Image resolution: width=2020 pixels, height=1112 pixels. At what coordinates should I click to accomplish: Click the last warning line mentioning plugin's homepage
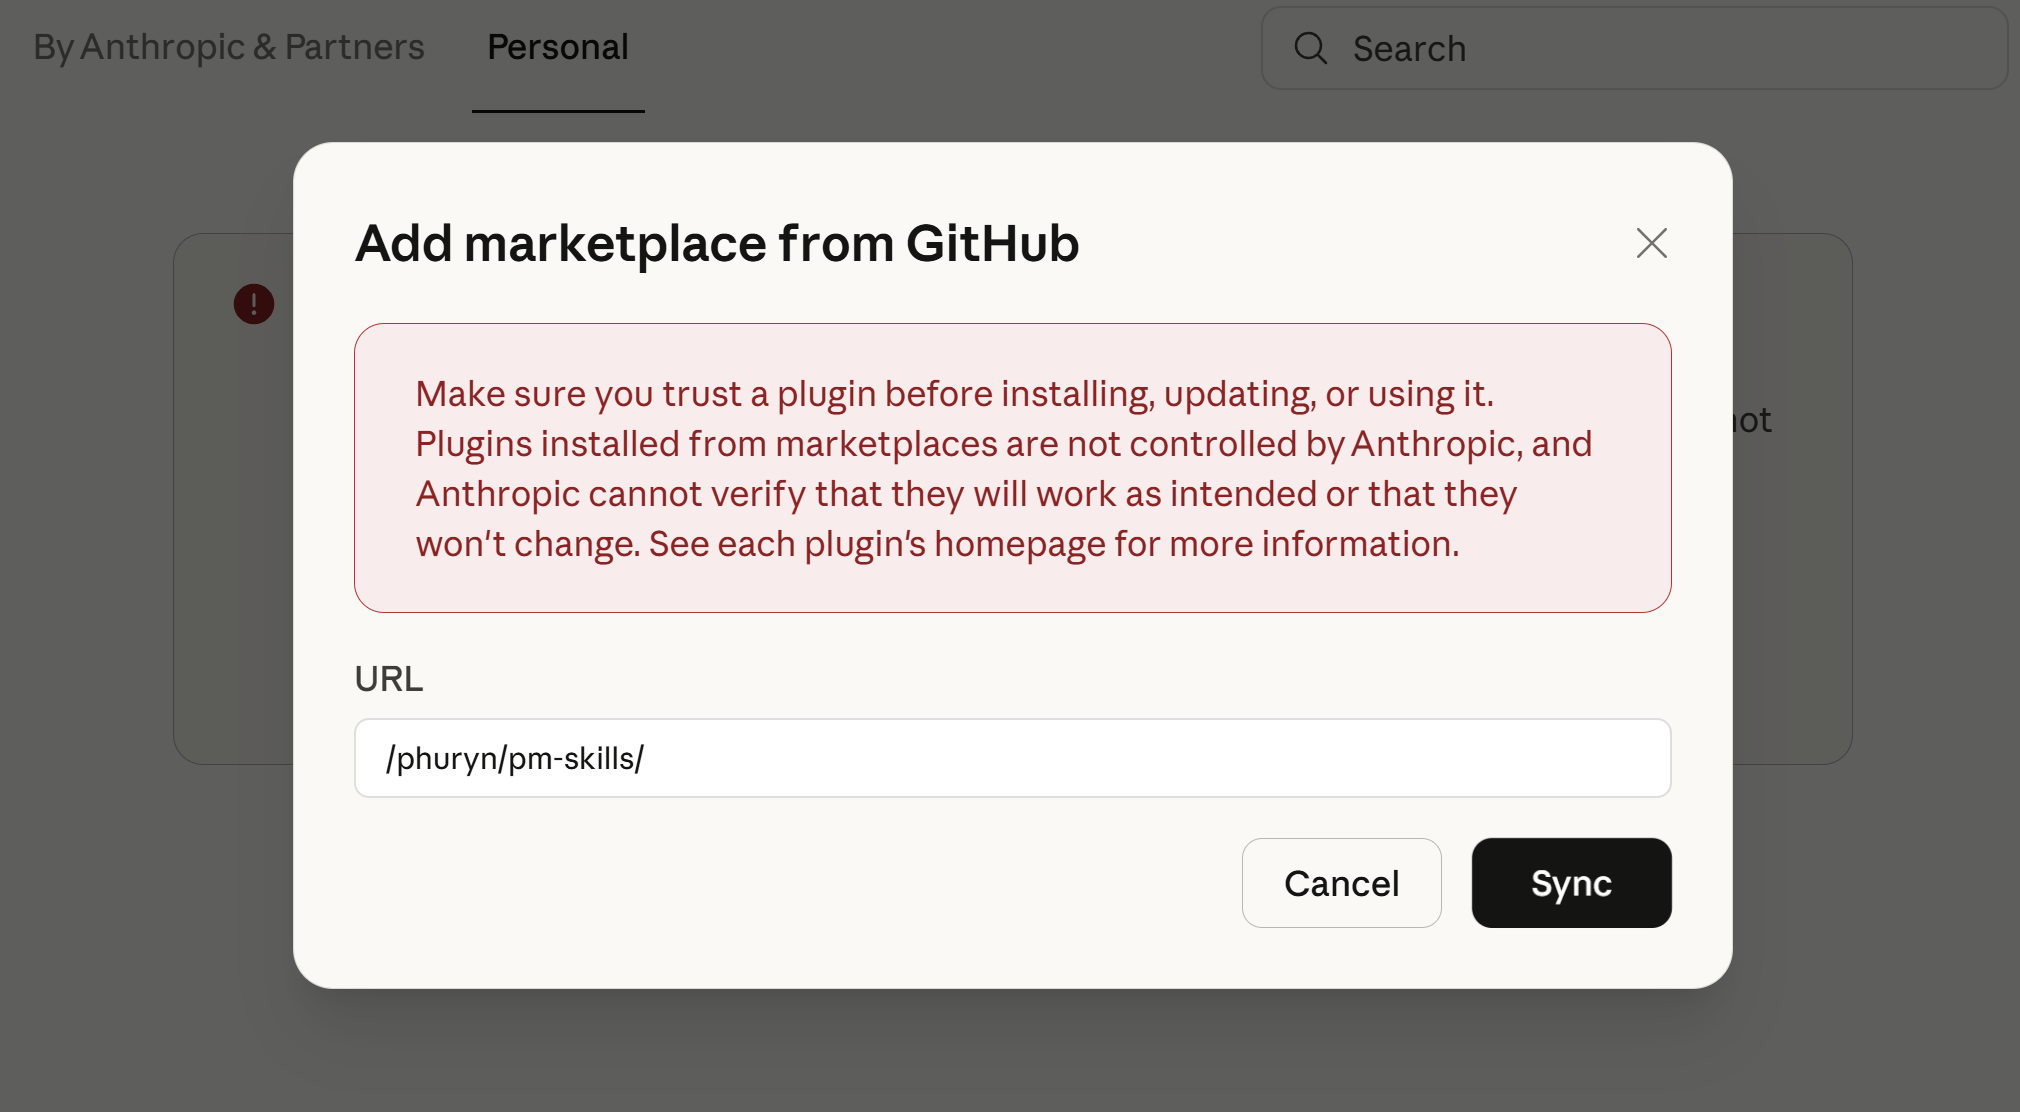pyautogui.click(x=937, y=544)
